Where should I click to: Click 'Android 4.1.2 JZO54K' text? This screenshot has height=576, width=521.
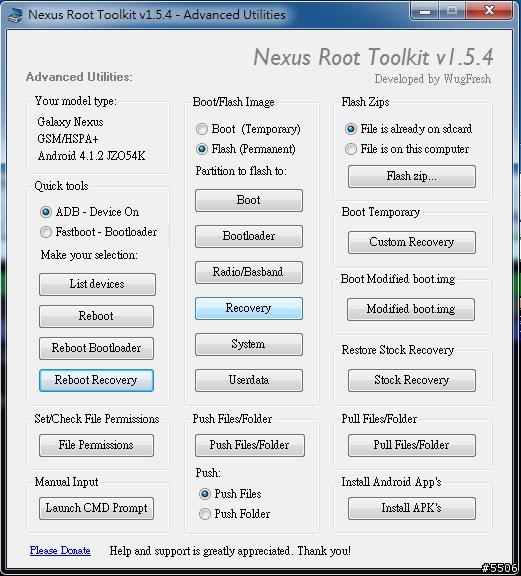(x=91, y=156)
